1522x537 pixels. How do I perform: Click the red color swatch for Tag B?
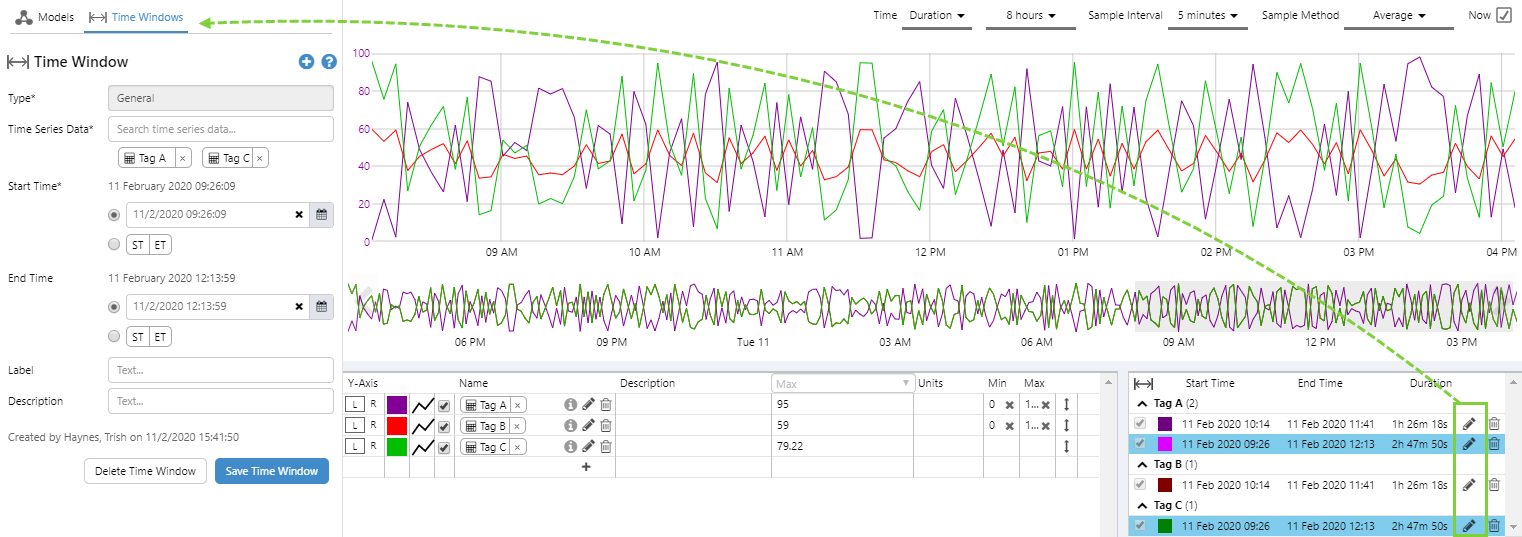pyautogui.click(x=397, y=426)
